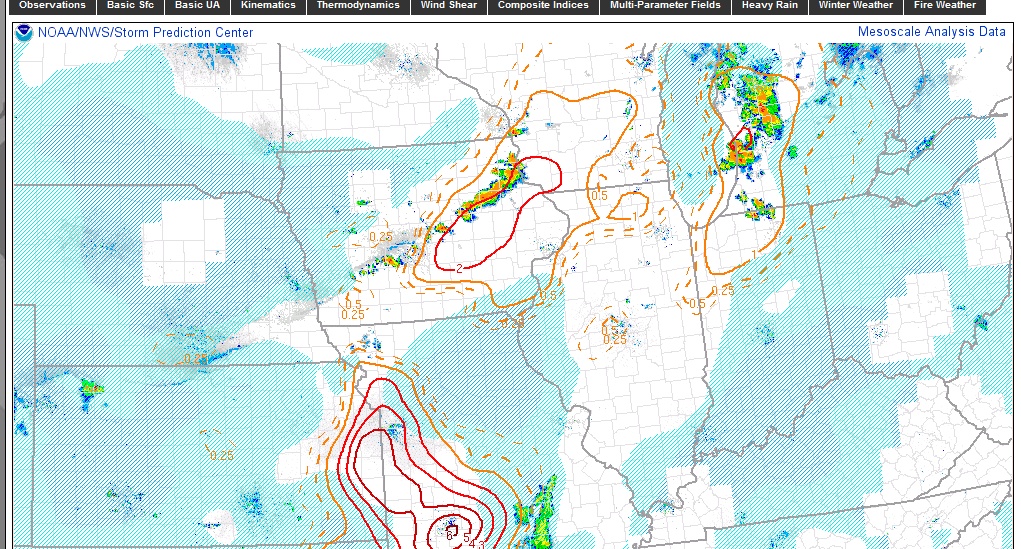Click the NOAA/NWS/Storm Prediction Center title
This screenshot has height=549, width=1021.
click(x=145, y=33)
